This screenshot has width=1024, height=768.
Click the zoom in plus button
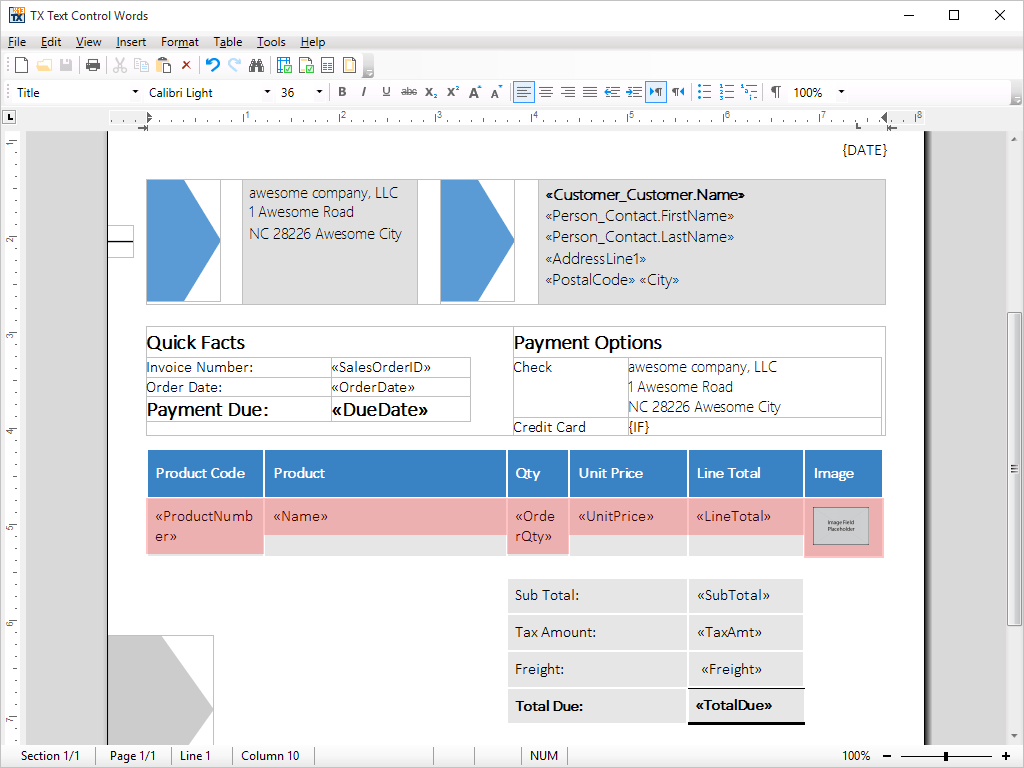[1006, 756]
